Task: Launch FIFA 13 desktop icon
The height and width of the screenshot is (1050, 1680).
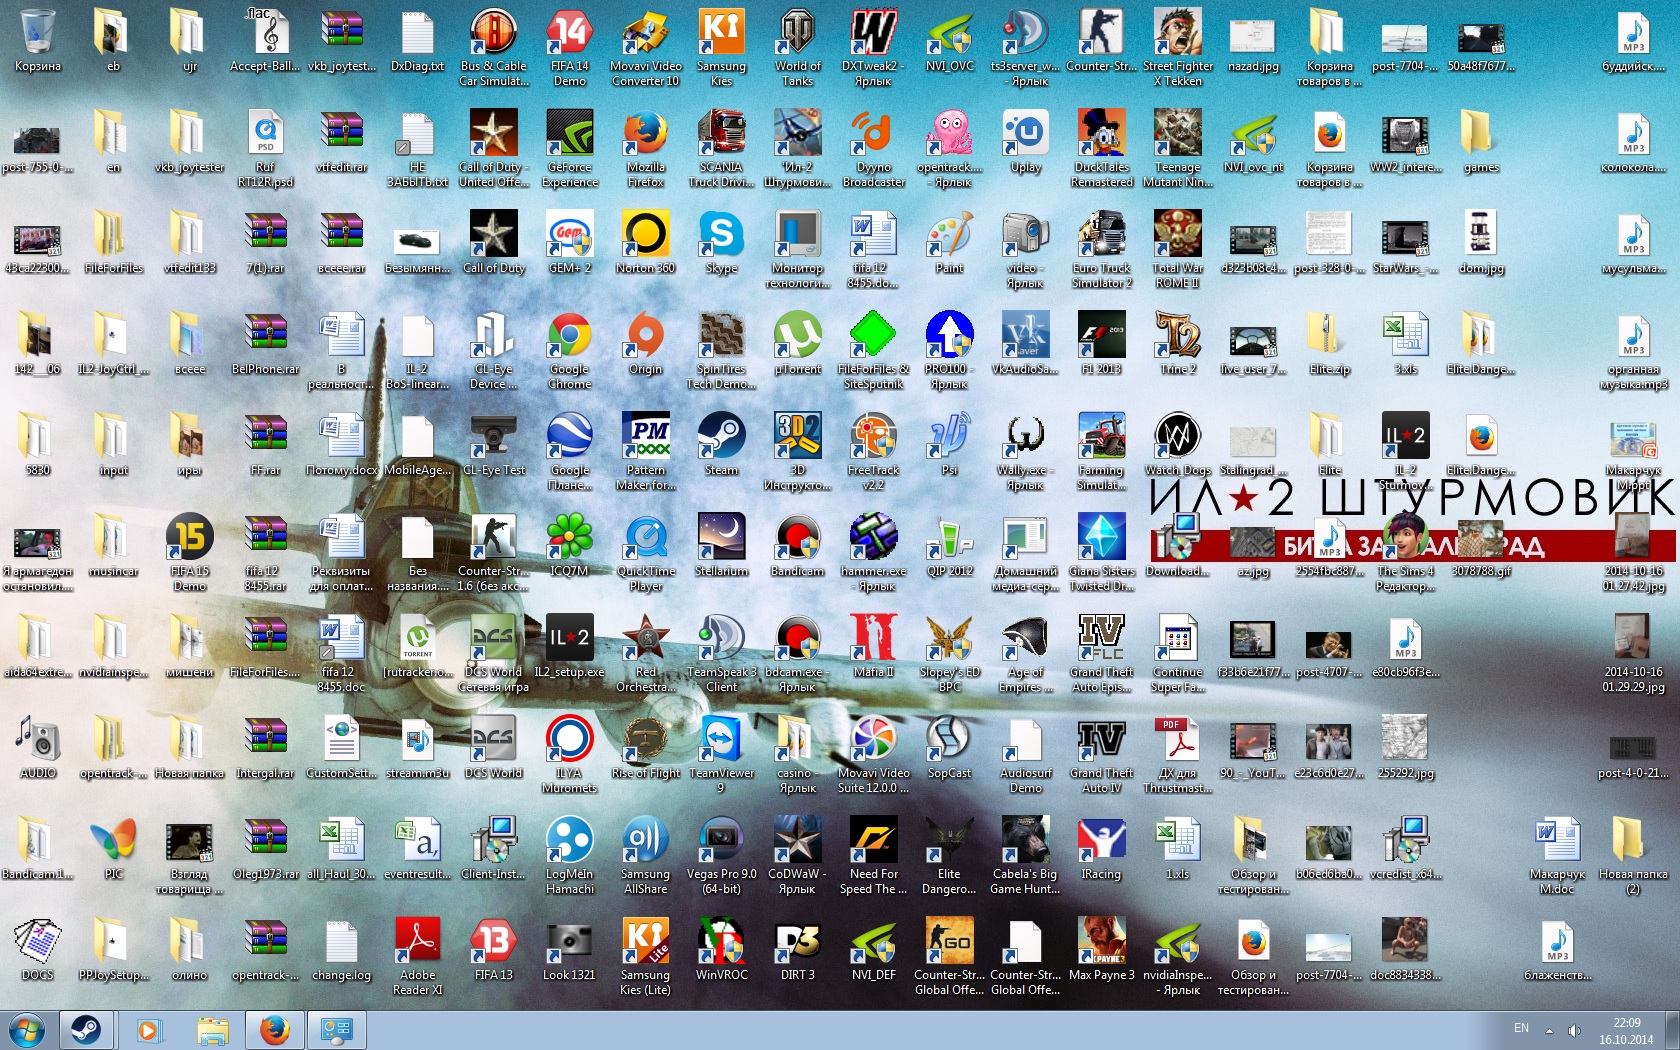Action: (493, 950)
